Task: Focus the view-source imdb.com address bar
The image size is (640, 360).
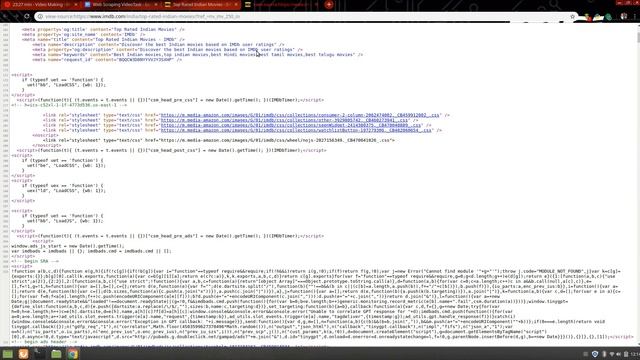Action: click(x=306, y=16)
